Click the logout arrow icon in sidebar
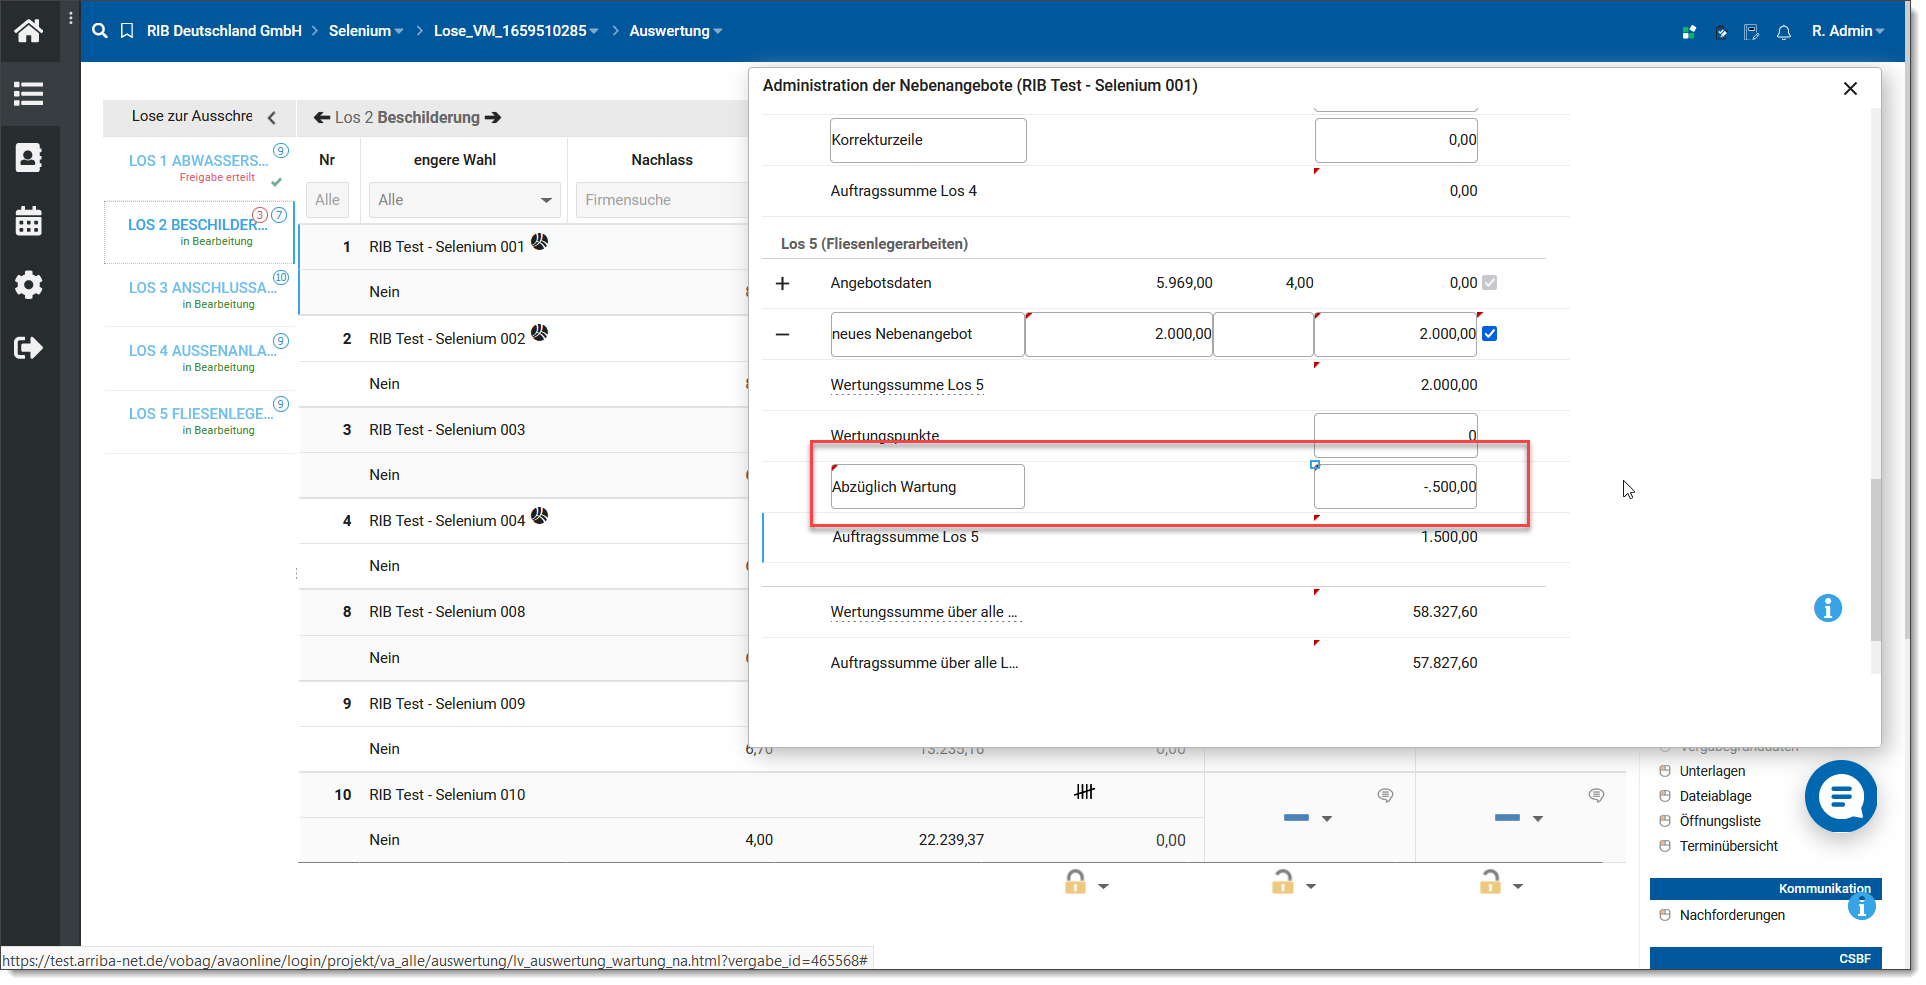The width and height of the screenshot is (1926, 985). [x=28, y=348]
